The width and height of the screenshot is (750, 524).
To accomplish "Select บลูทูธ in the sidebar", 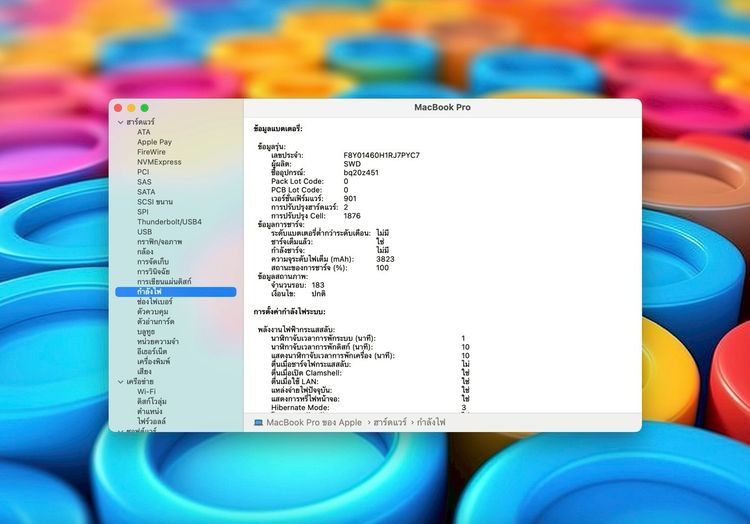I will 148,331.
